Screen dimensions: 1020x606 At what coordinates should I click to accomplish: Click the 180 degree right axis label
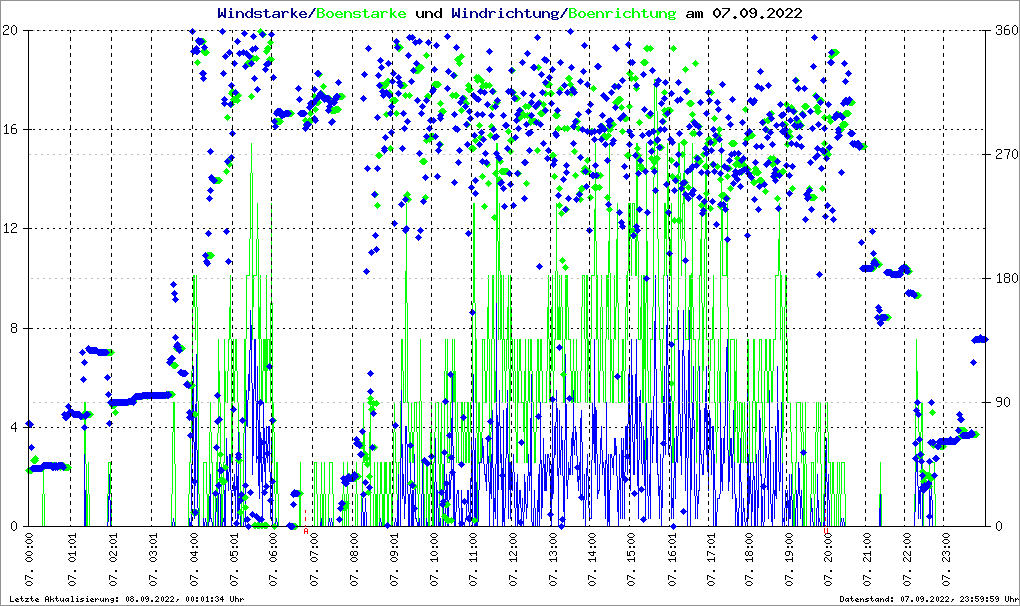click(x=1004, y=278)
